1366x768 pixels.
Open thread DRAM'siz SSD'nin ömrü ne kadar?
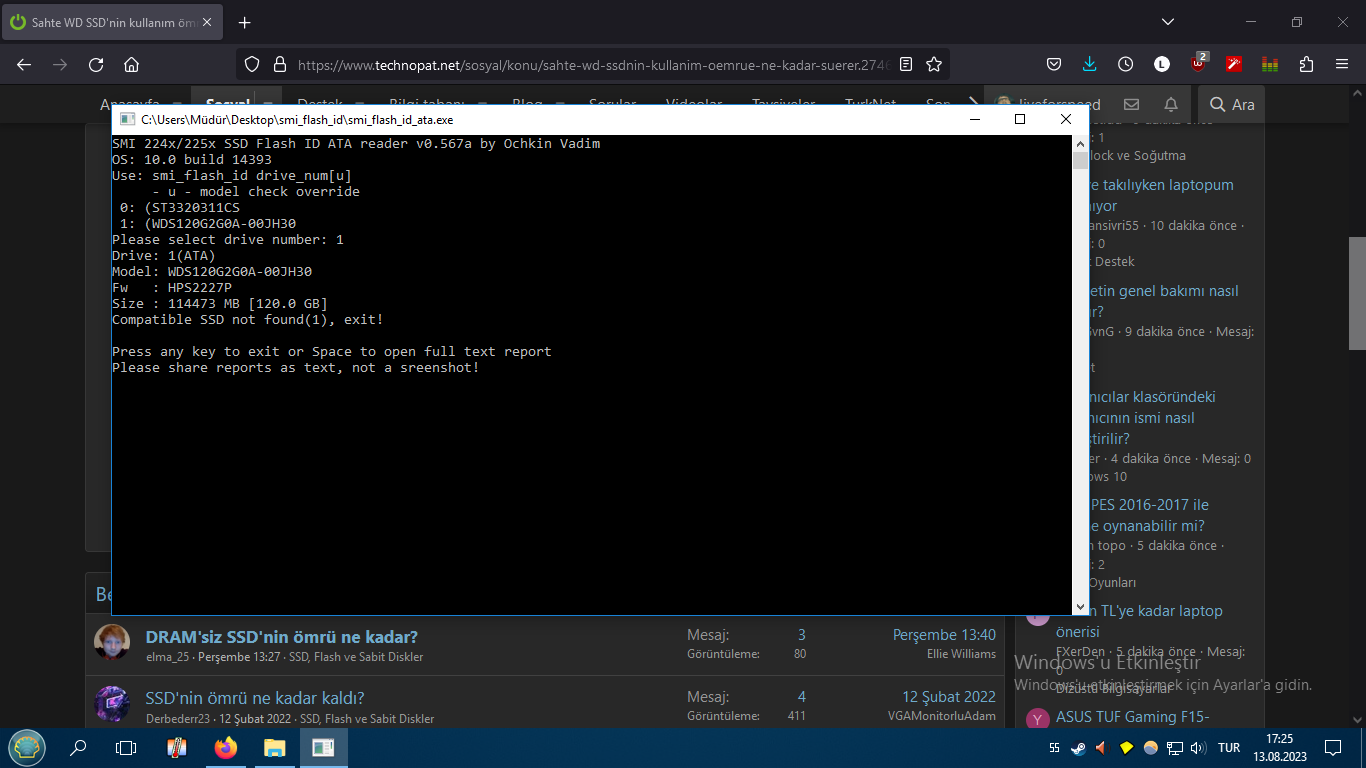coord(282,637)
